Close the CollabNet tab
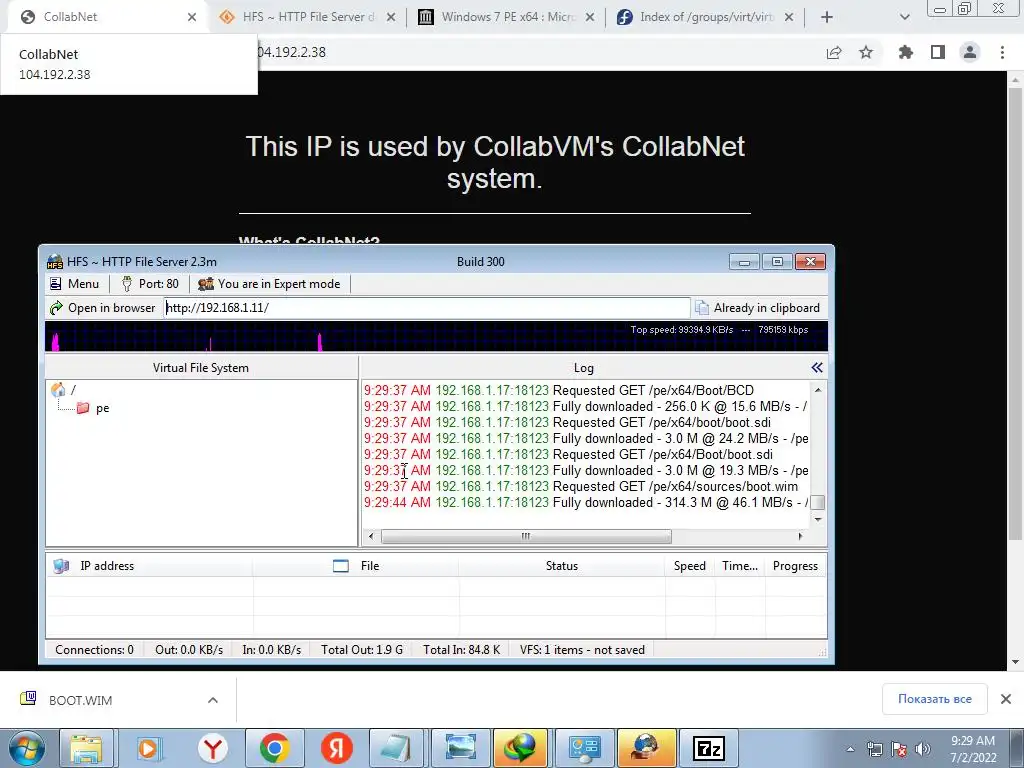This screenshot has width=1024, height=768. click(191, 17)
